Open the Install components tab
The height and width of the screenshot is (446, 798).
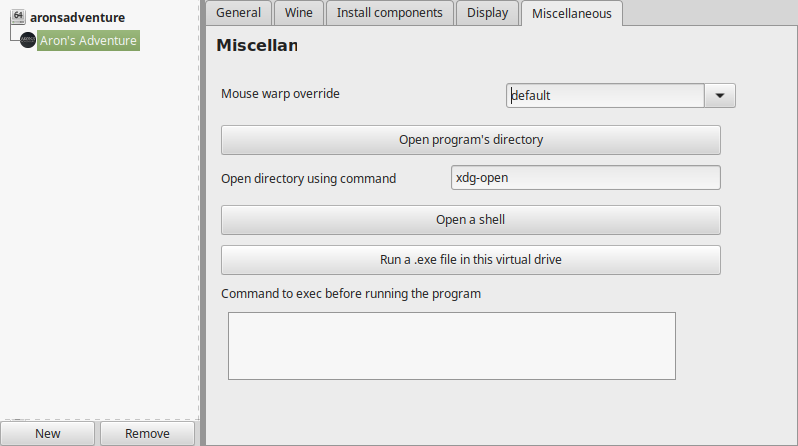tap(389, 13)
